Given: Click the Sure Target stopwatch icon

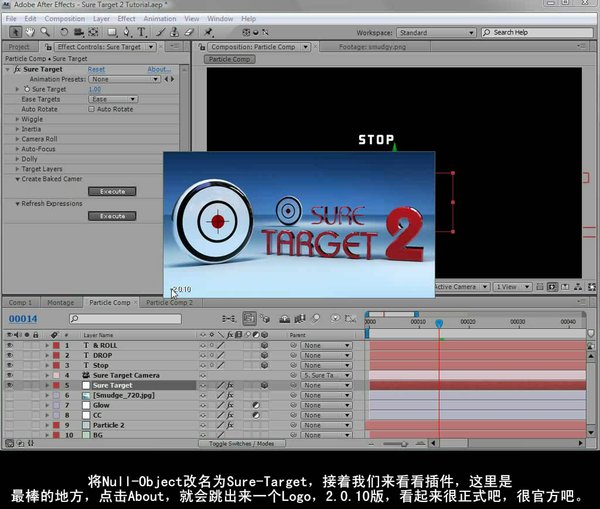Looking at the screenshot, I should click(x=27, y=89).
